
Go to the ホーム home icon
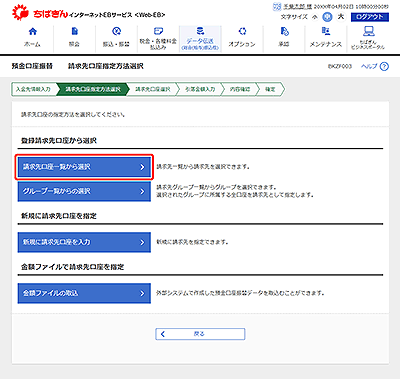click(33, 32)
